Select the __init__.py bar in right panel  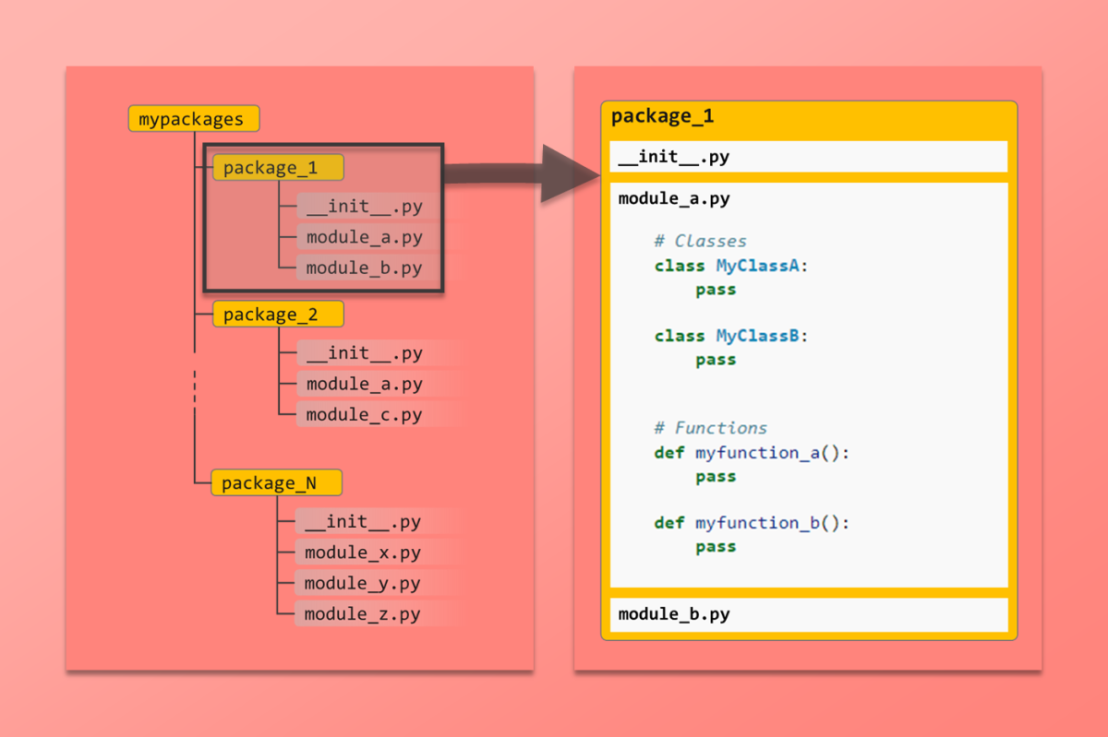pyautogui.click(x=808, y=157)
